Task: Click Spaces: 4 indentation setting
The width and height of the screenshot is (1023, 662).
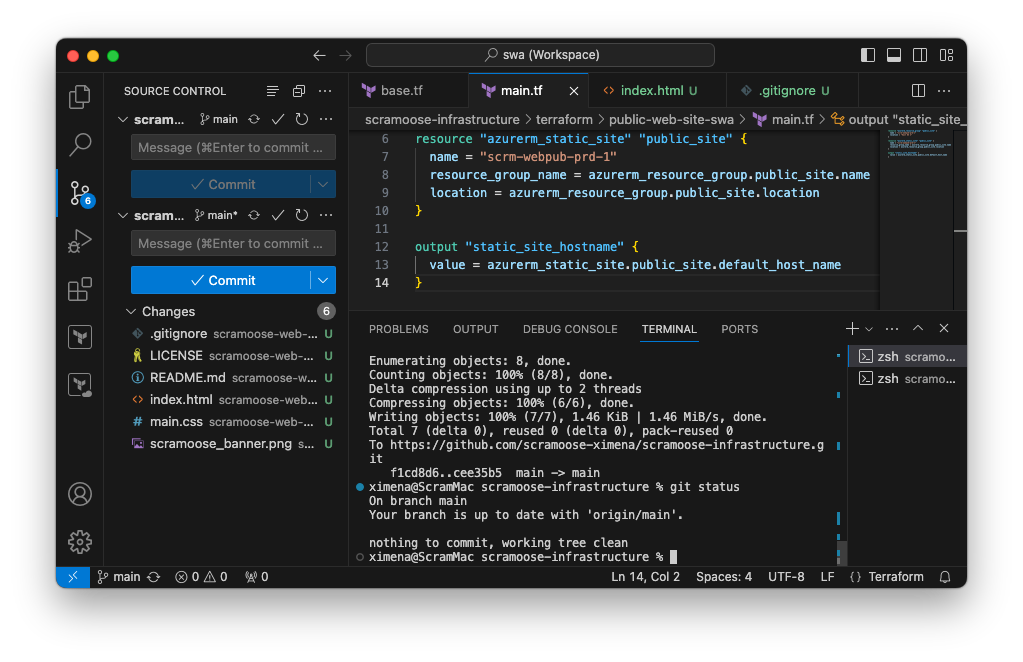Action: (x=724, y=577)
